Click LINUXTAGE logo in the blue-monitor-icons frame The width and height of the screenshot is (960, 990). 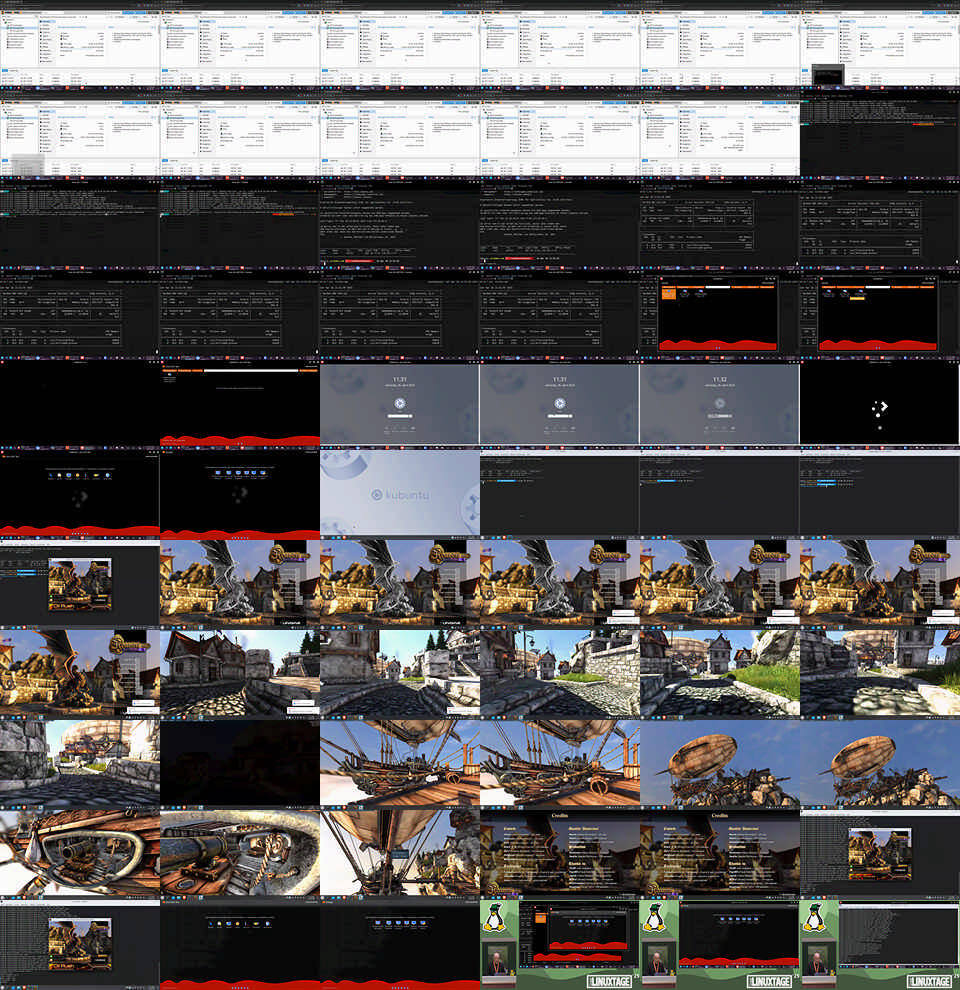coord(770,981)
